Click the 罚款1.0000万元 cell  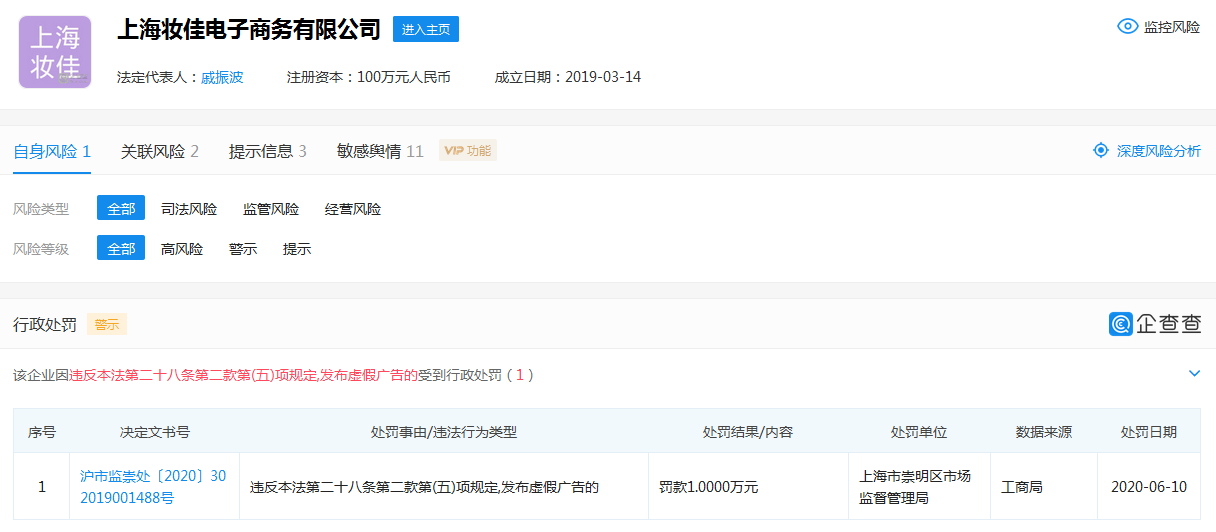[748, 487]
